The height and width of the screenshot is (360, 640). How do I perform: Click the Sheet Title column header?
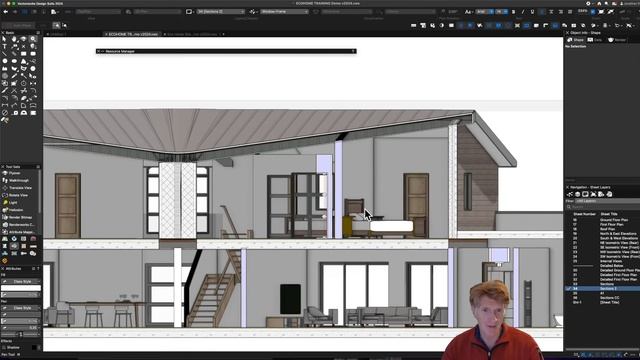(609, 214)
